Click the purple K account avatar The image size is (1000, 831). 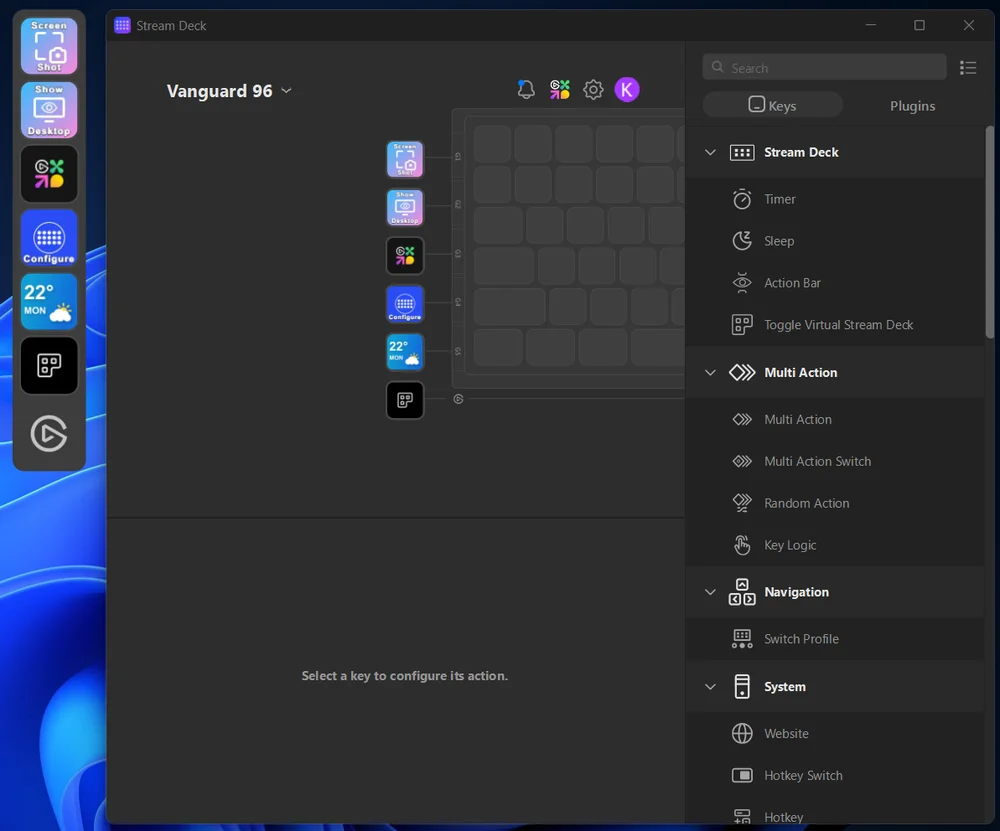[627, 89]
